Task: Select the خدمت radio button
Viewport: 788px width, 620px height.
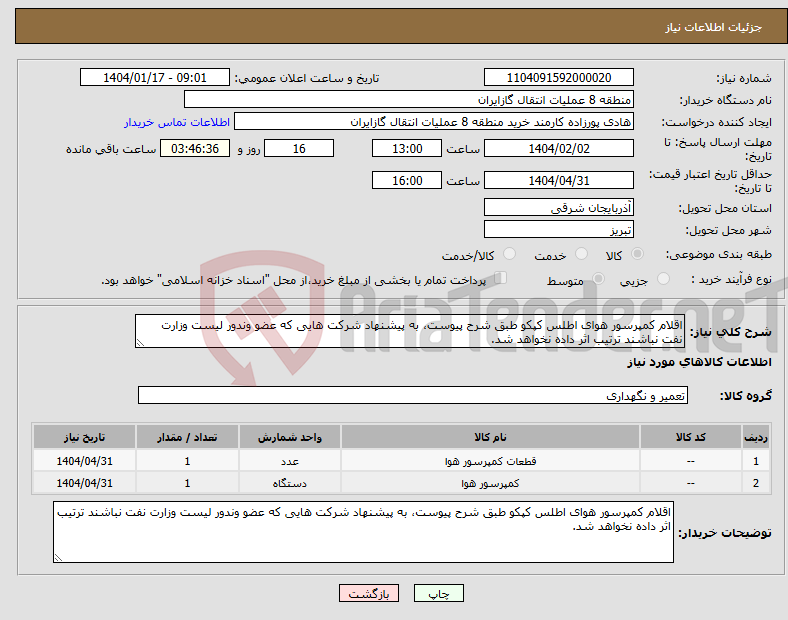Action: (581, 254)
